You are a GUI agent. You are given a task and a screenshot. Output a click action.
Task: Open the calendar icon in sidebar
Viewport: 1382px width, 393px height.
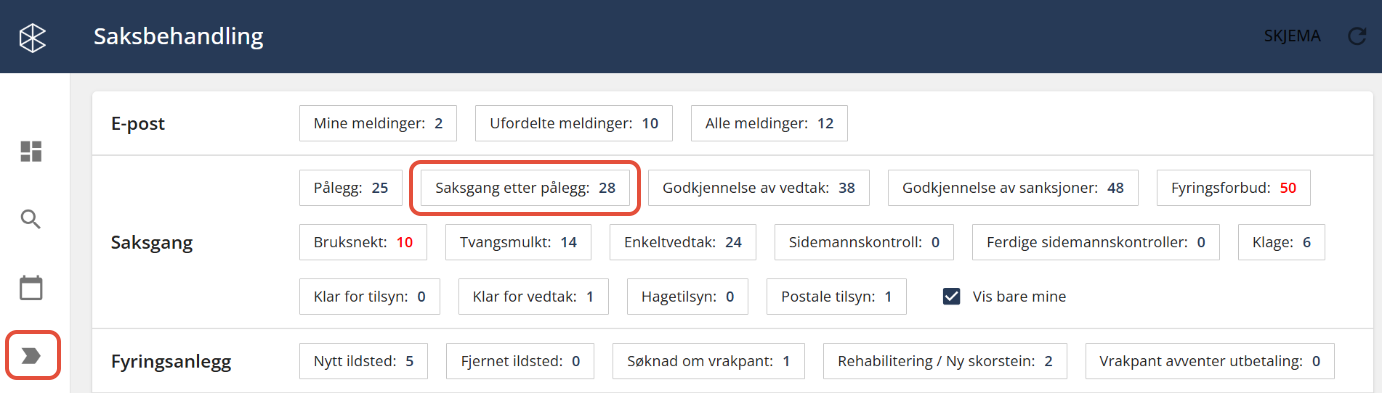pos(32,288)
